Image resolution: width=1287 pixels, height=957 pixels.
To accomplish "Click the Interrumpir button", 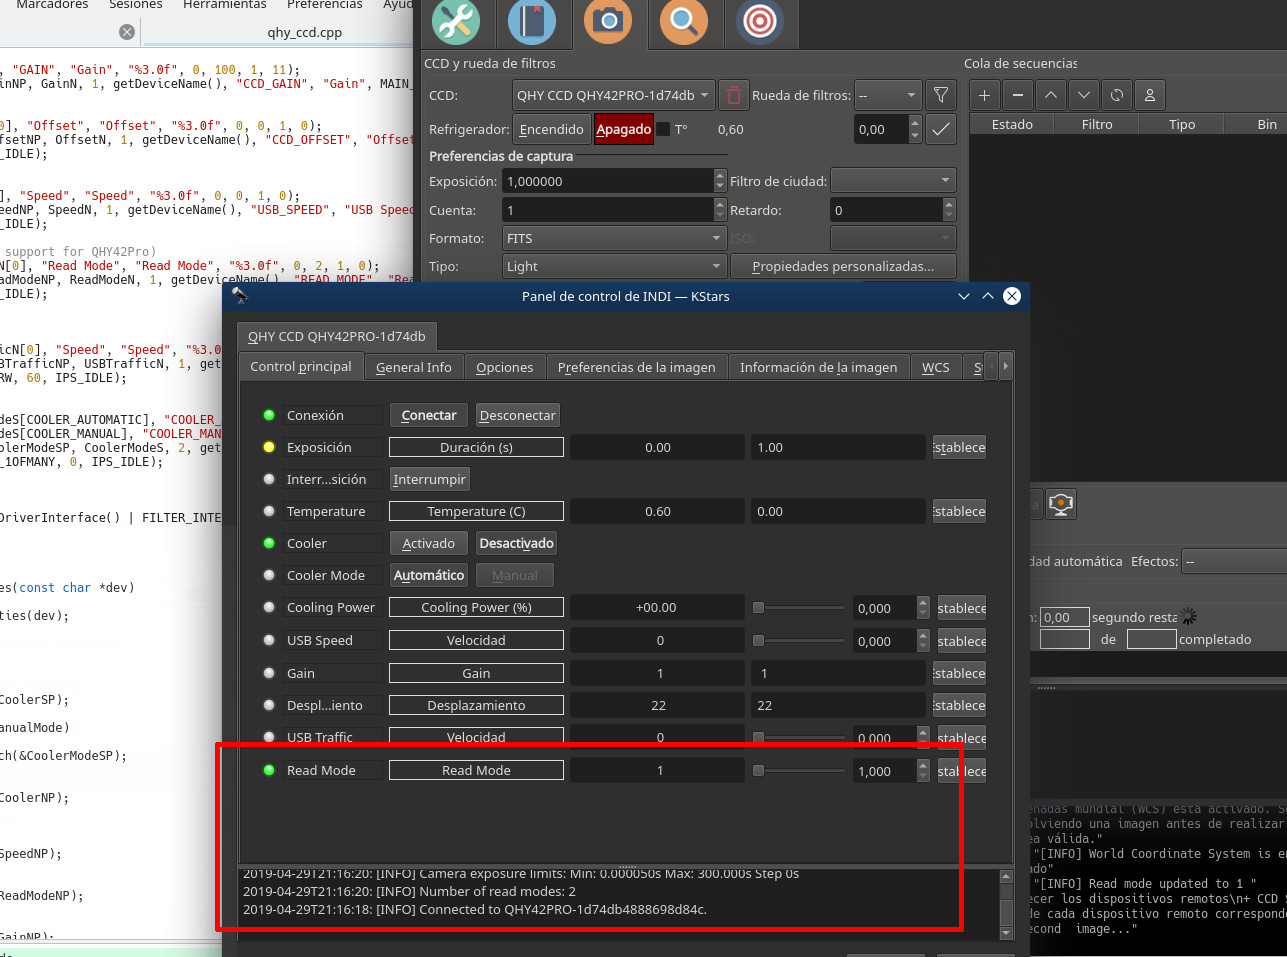I will coord(429,479).
